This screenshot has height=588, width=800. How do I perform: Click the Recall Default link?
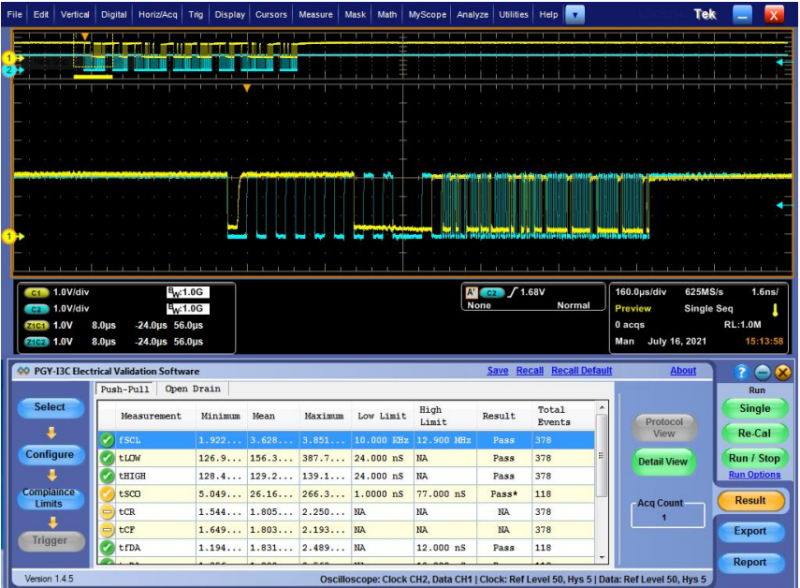point(582,370)
